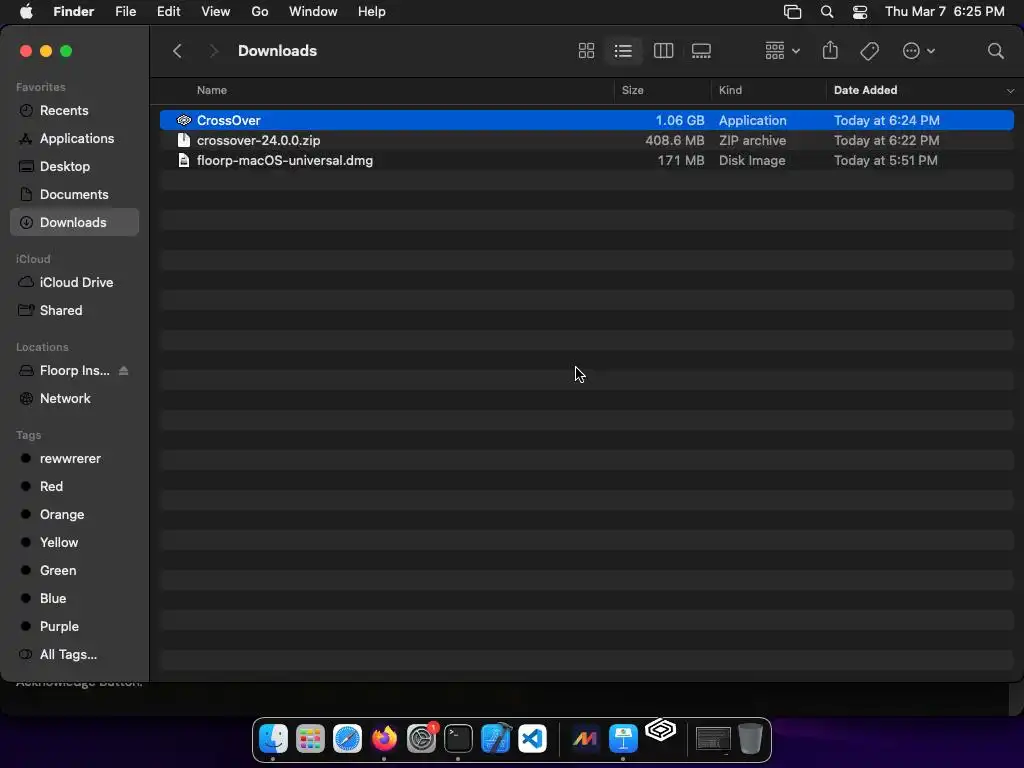The width and height of the screenshot is (1024, 768).
Task: Open Applications in the sidebar
Action: coord(74,138)
